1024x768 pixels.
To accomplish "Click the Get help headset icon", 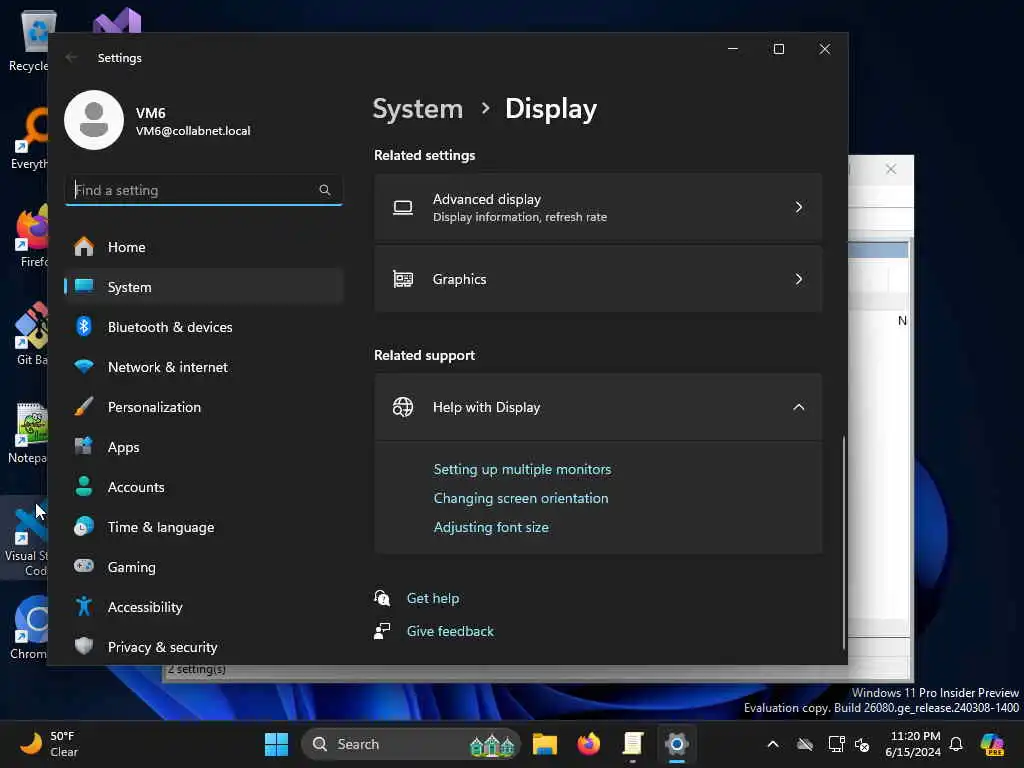I will point(382,598).
